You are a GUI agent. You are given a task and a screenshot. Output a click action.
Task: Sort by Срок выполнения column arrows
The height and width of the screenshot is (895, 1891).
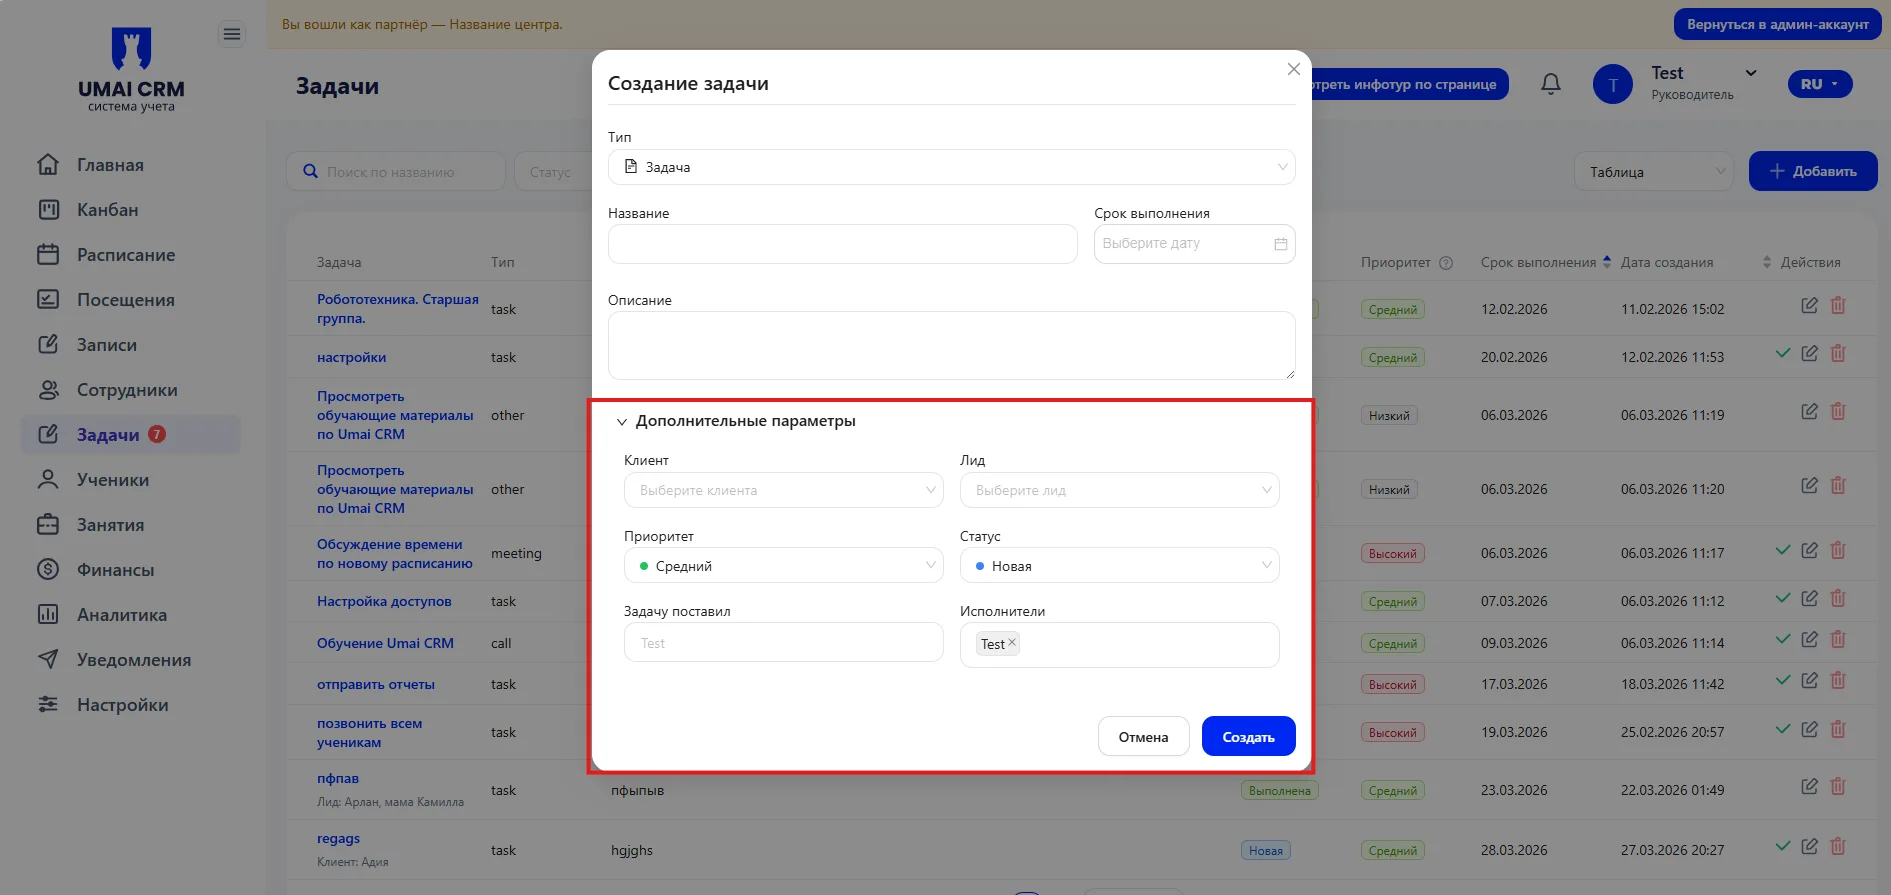pos(1607,262)
